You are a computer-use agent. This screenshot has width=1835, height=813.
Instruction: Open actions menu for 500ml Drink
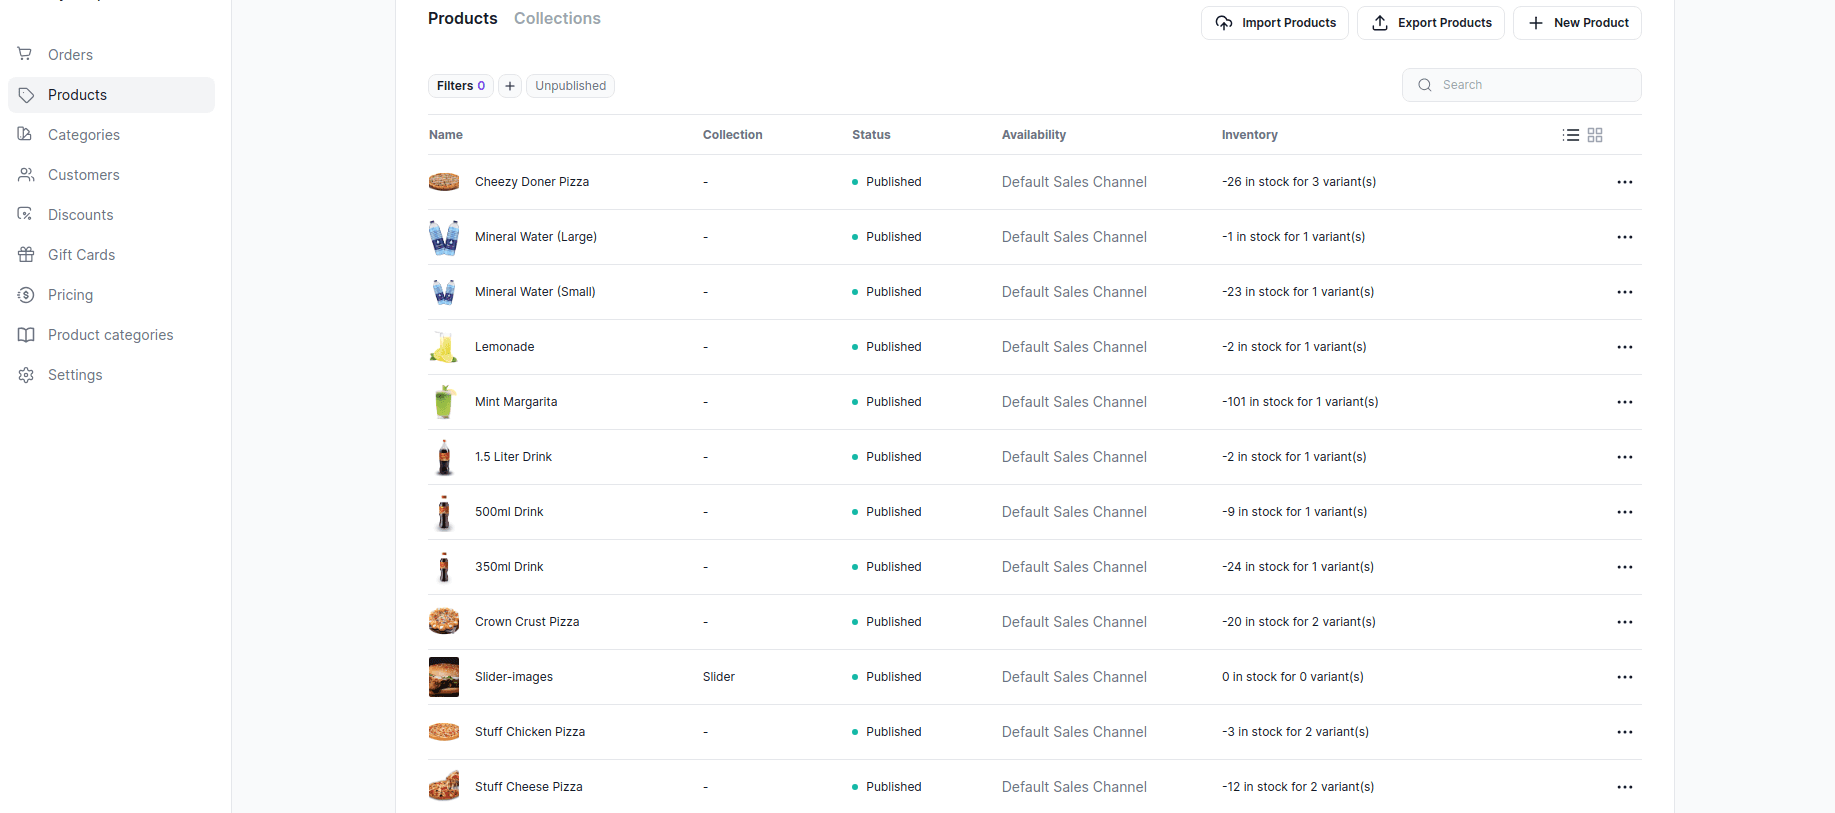(1625, 512)
